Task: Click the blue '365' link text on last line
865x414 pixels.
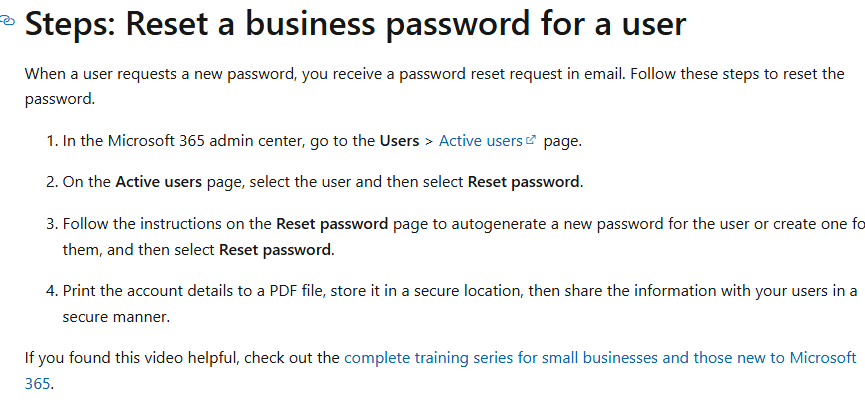Action: tap(38, 383)
